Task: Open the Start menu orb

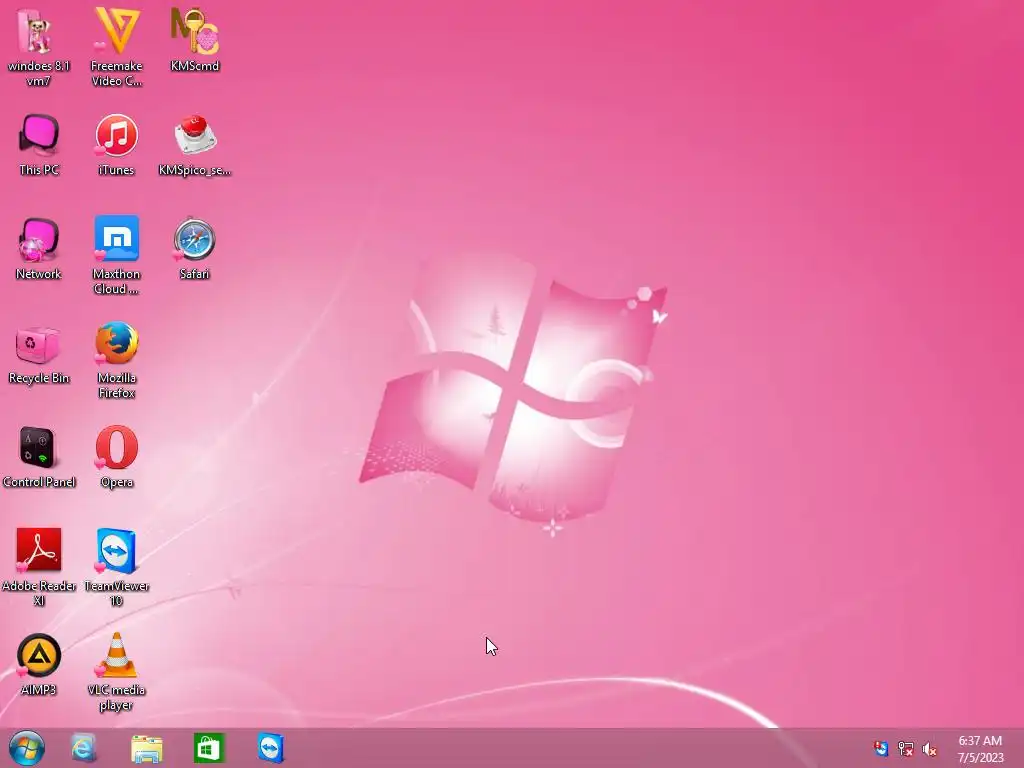Action: click(x=27, y=748)
